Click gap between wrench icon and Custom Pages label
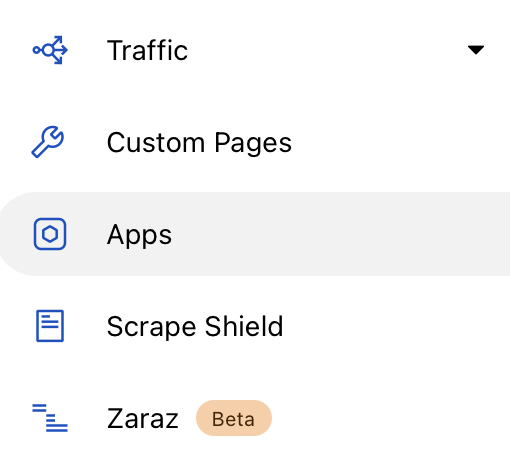Viewport: 510px width, 468px height. [x=85, y=143]
